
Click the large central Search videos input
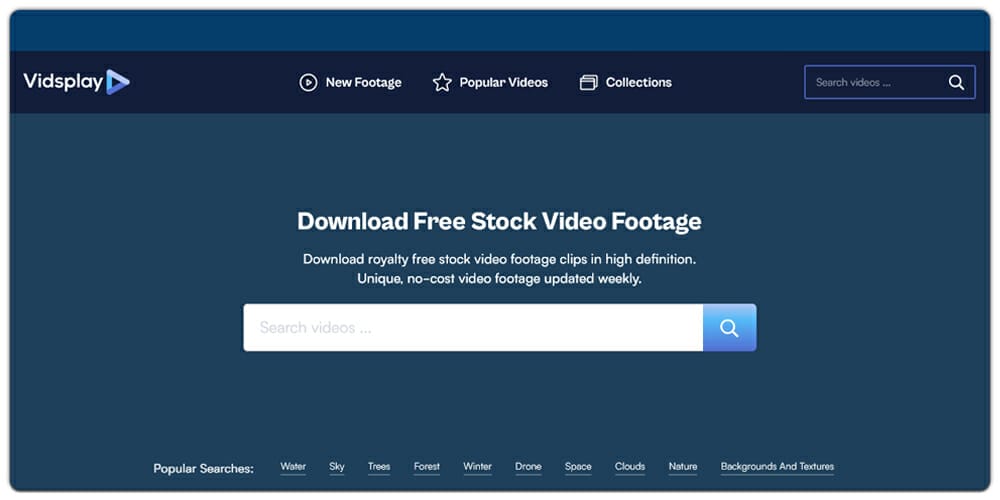tap(472, 328)
